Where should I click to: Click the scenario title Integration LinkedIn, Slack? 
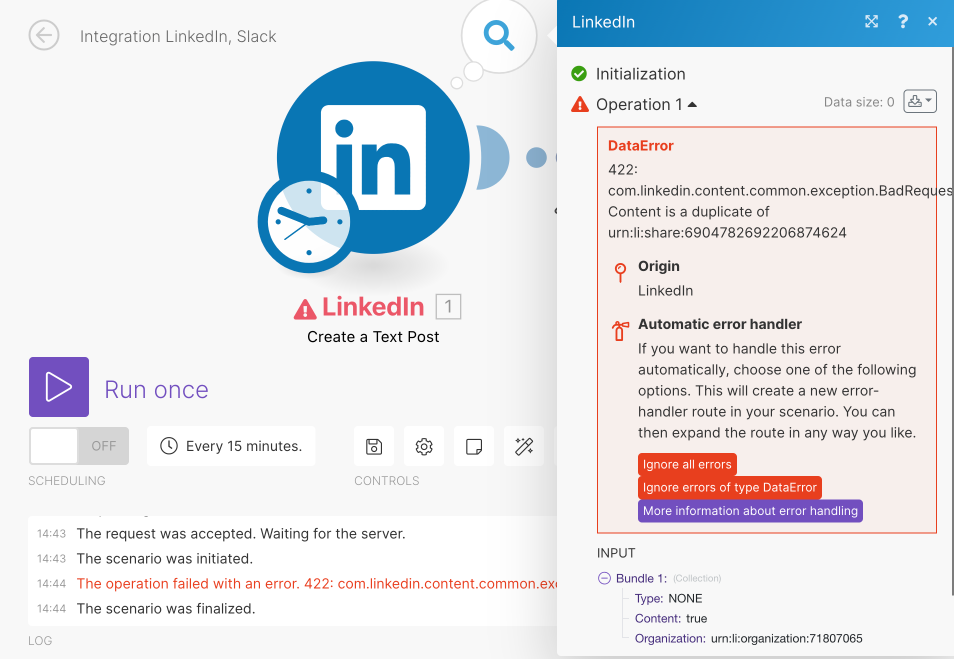pos(178,37)
